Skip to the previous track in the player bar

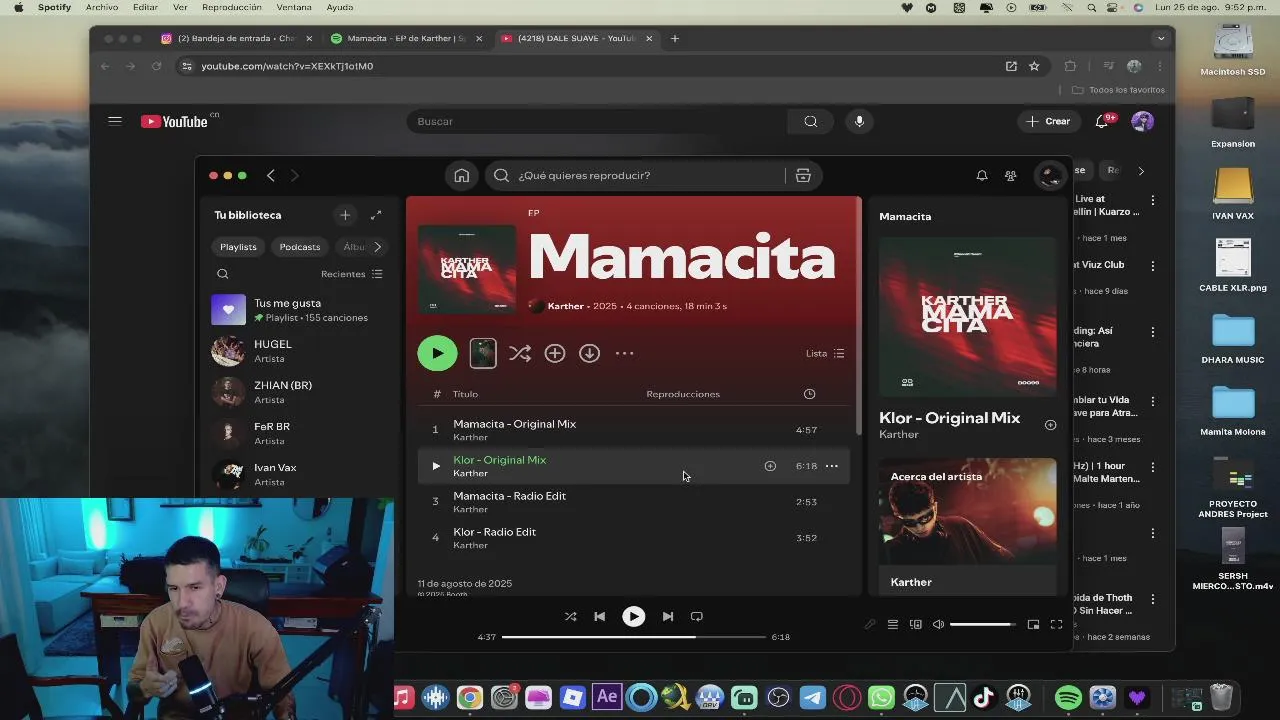599,617
